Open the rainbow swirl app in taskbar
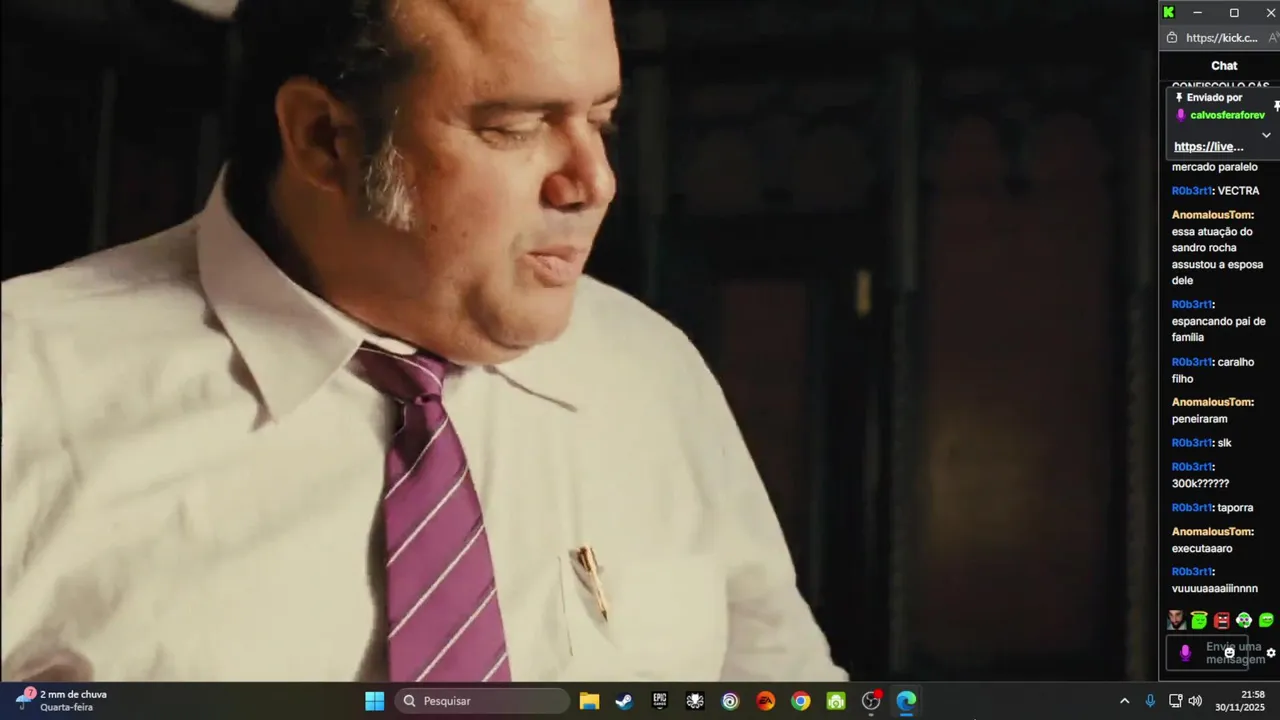1280x720 pixels. (x=730, y=701)
